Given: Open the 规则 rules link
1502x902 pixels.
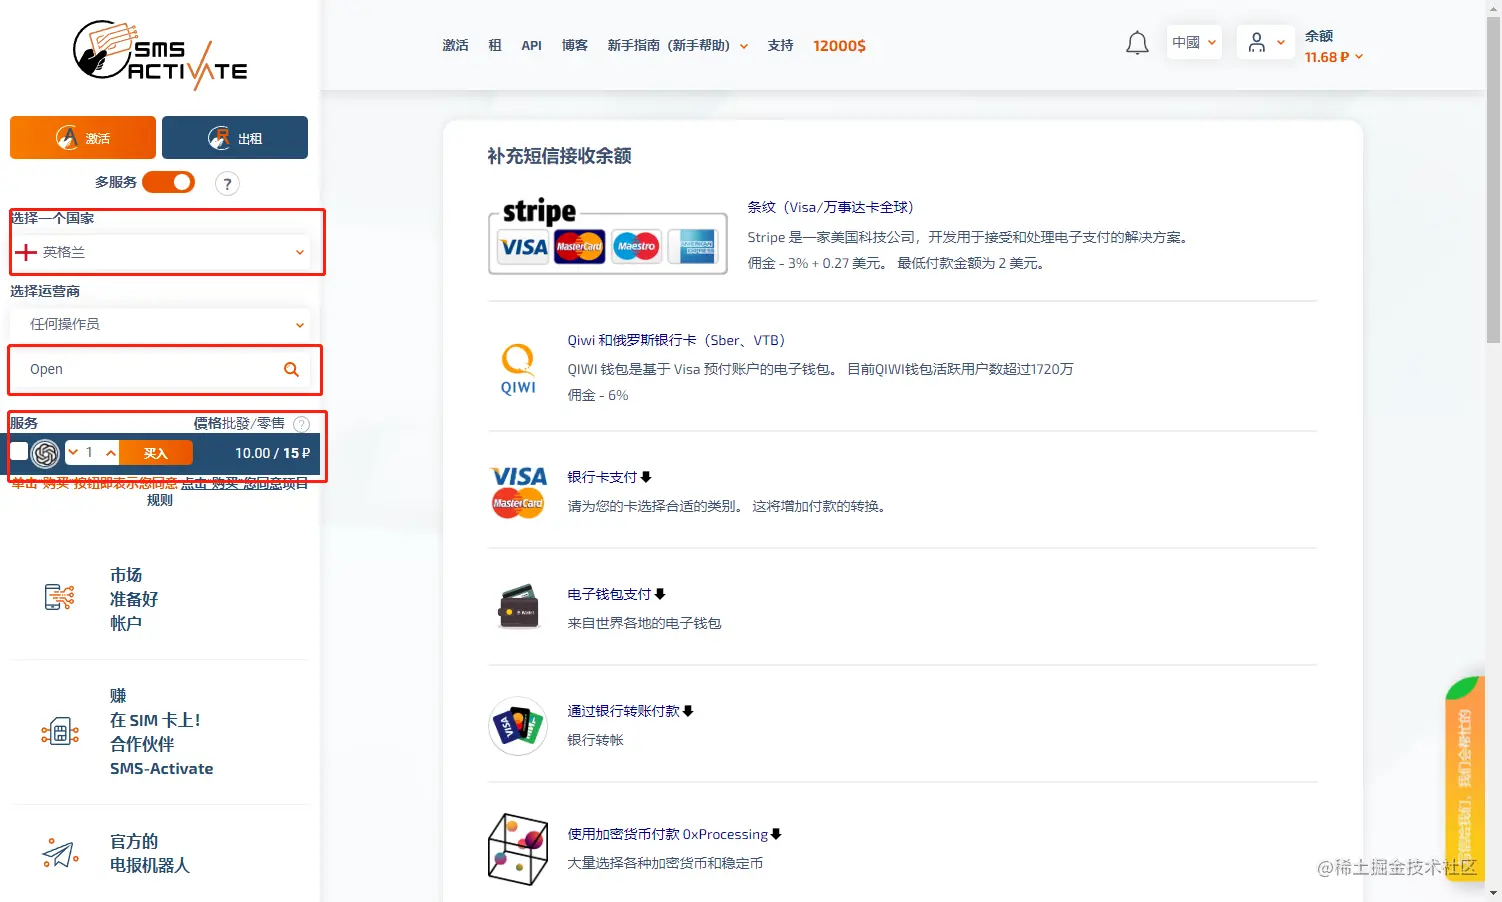Looking at the screenshot, I should point(160,500).
